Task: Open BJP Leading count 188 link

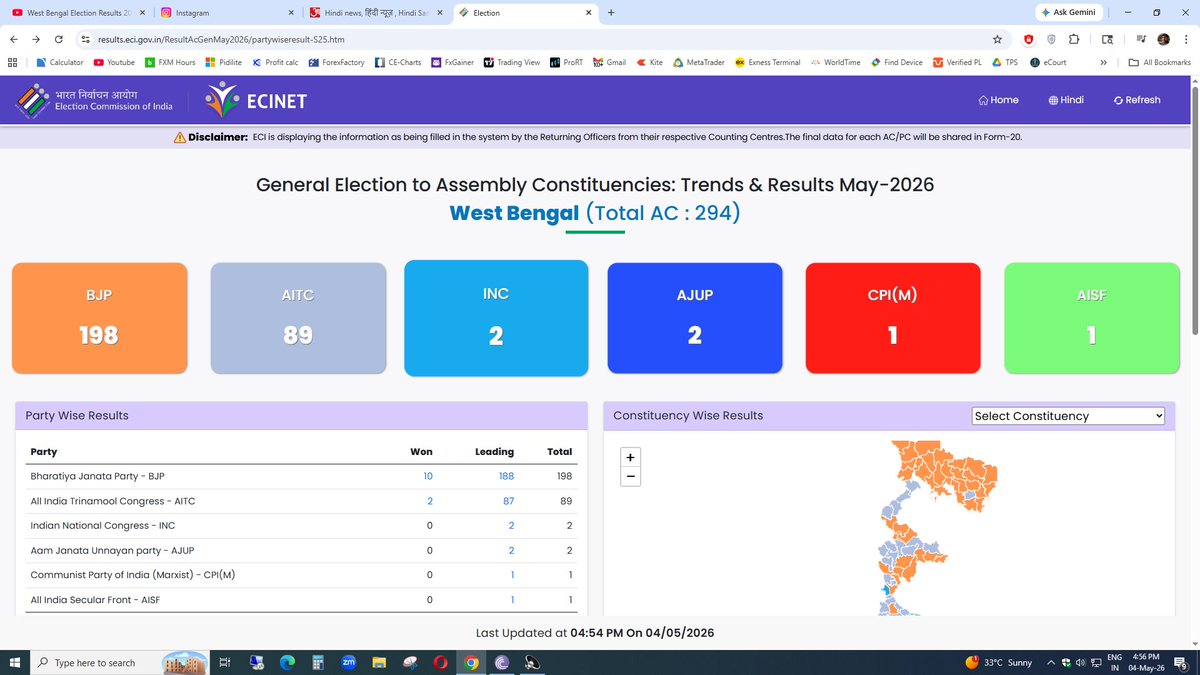Action: point(506,476)
